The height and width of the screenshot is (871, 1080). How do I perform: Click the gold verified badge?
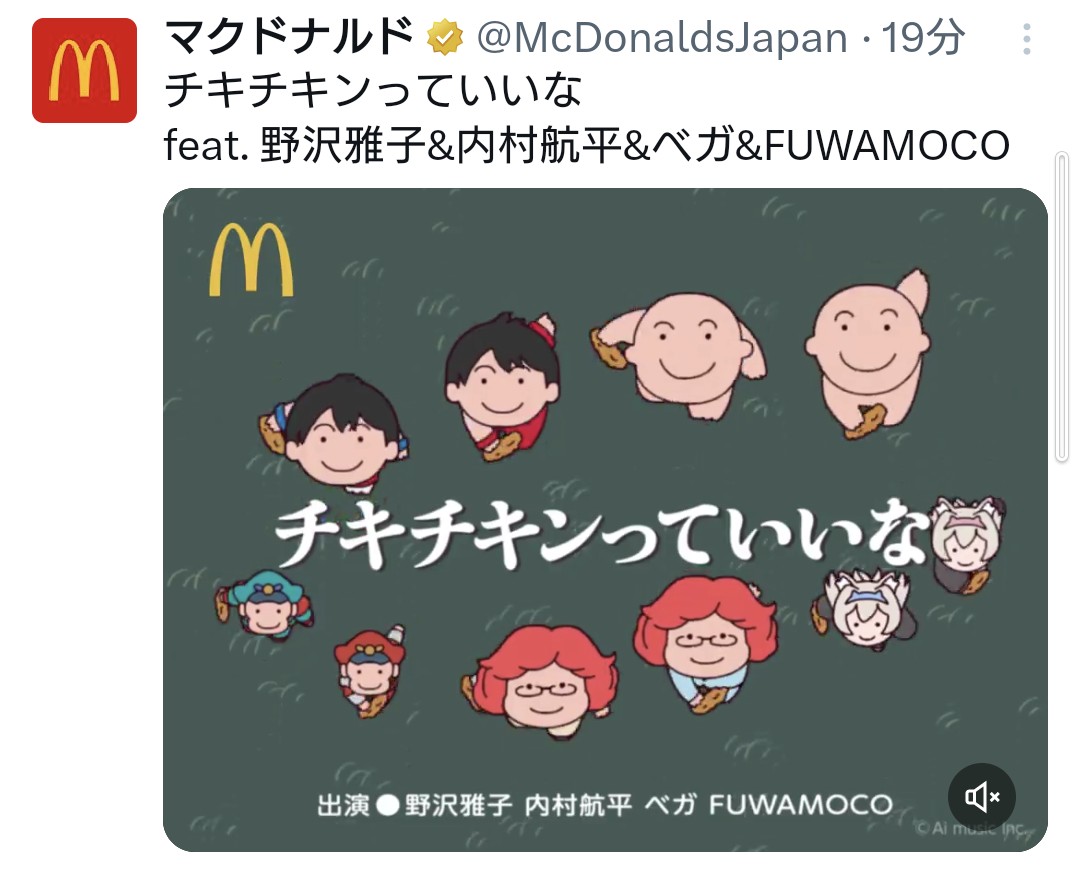pyautogui.click(x=445, y=37)
